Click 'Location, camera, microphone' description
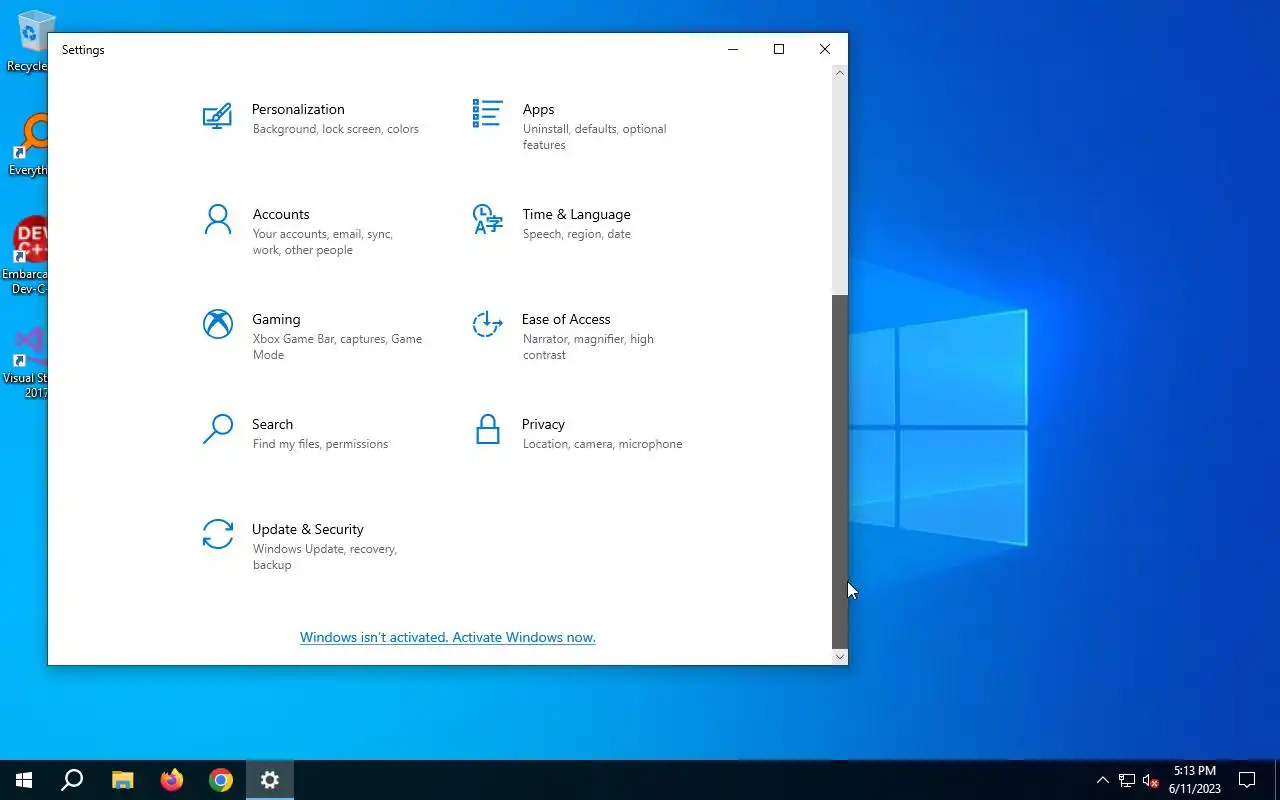1280x800 pixels. (x=602, y=444)
